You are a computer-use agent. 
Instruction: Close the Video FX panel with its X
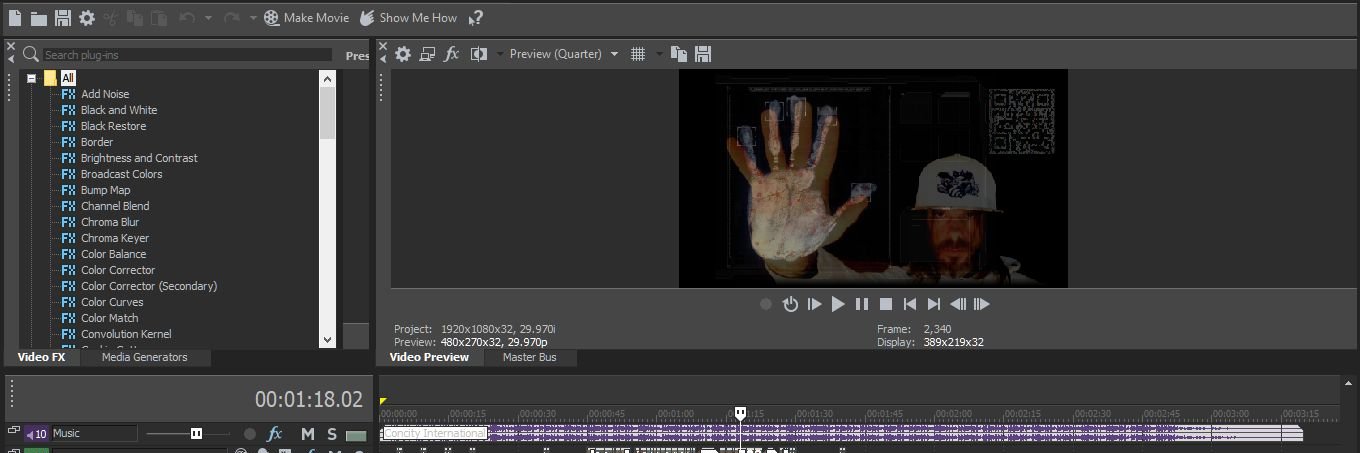(x=10, y=46)
